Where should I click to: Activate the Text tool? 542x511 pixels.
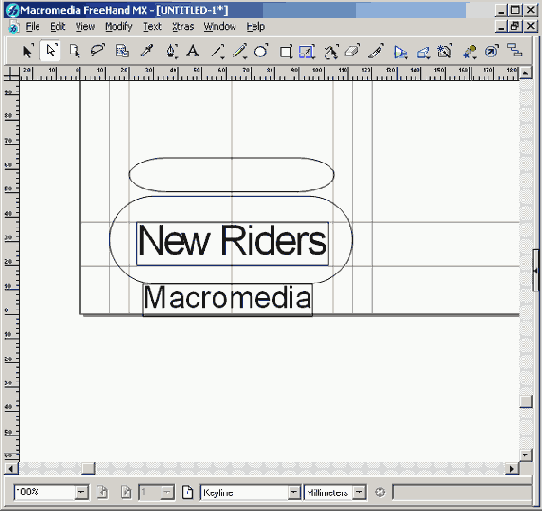click(x=193, y=51)
